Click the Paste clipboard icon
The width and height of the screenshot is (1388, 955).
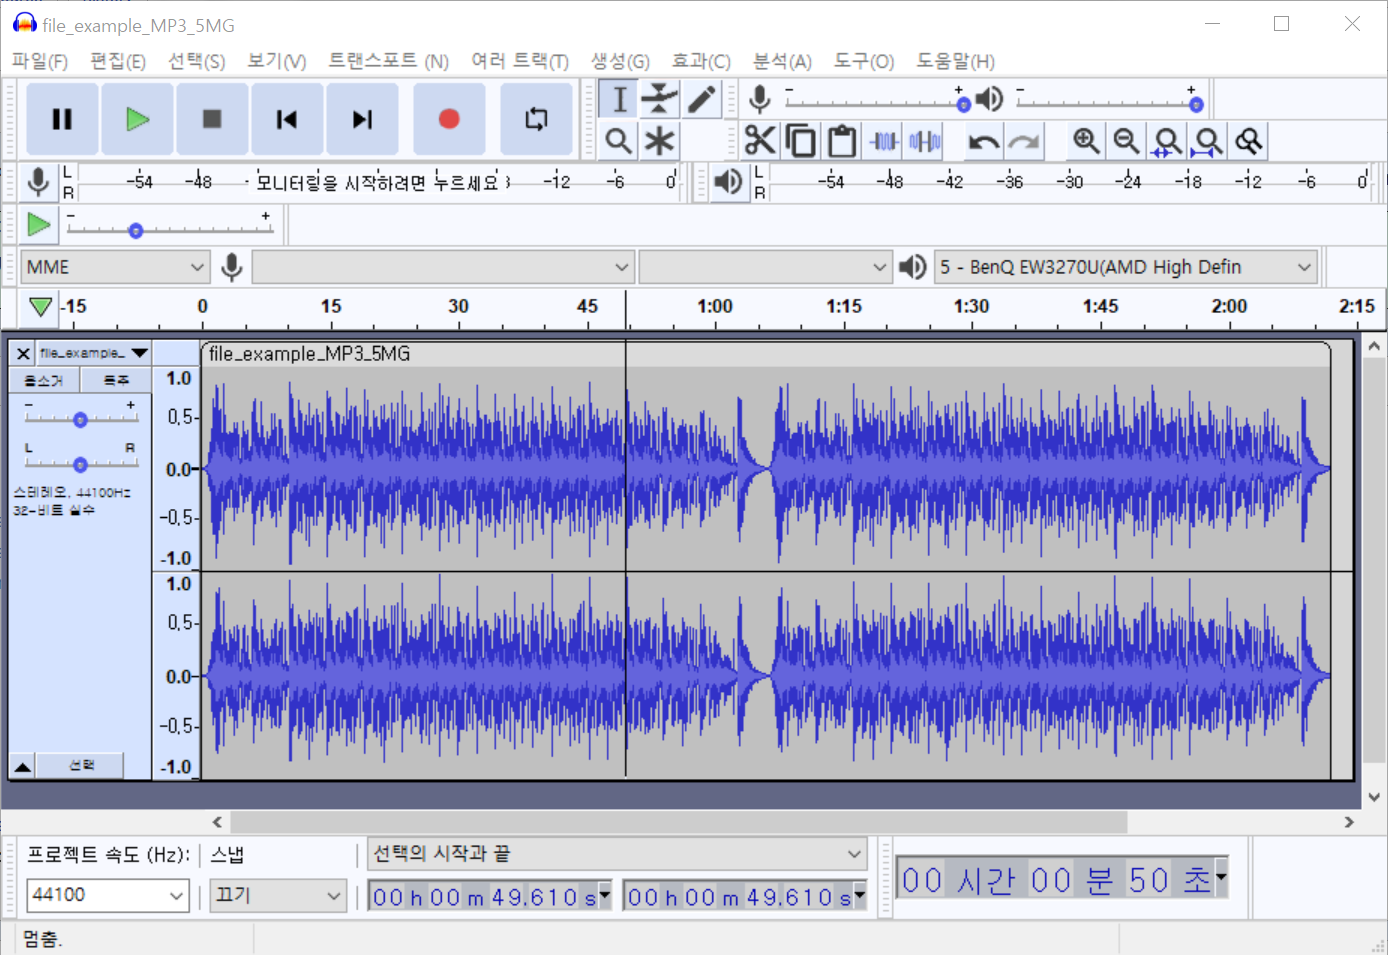(x=842, y=141)
